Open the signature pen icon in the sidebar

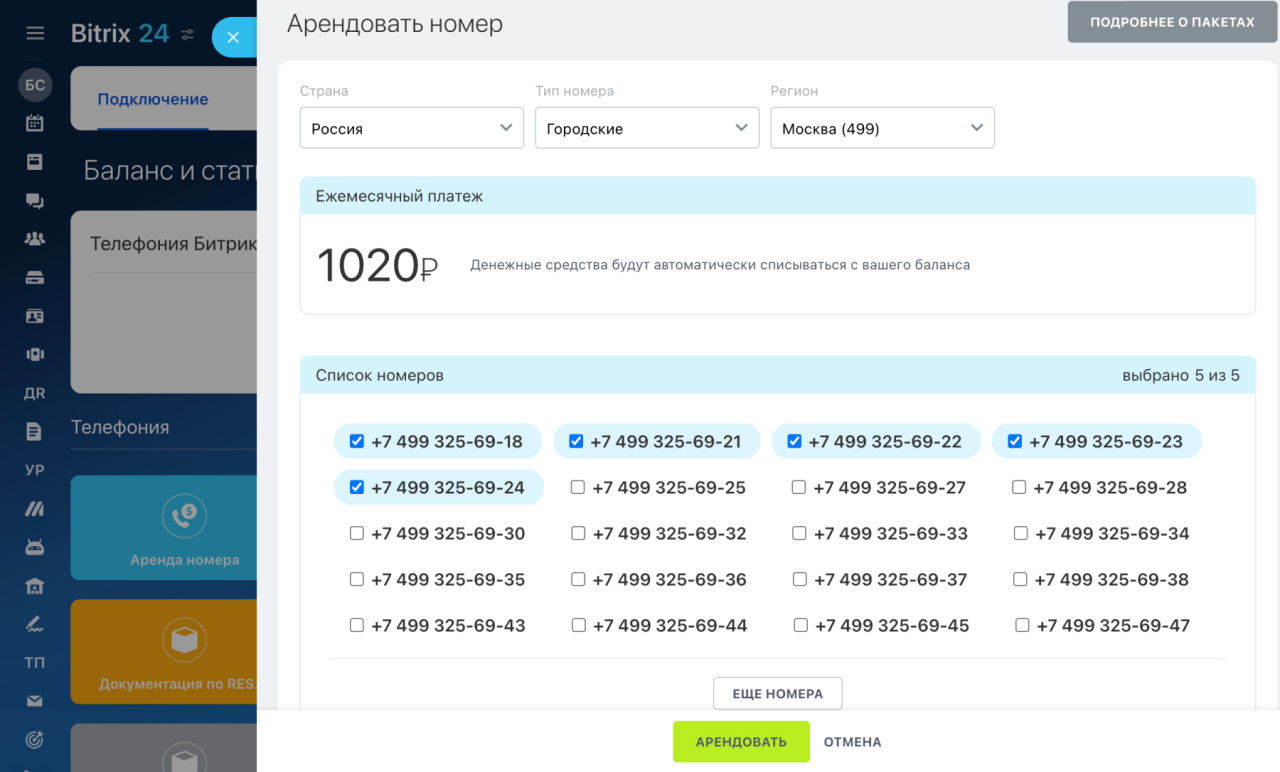coord(35,624)
